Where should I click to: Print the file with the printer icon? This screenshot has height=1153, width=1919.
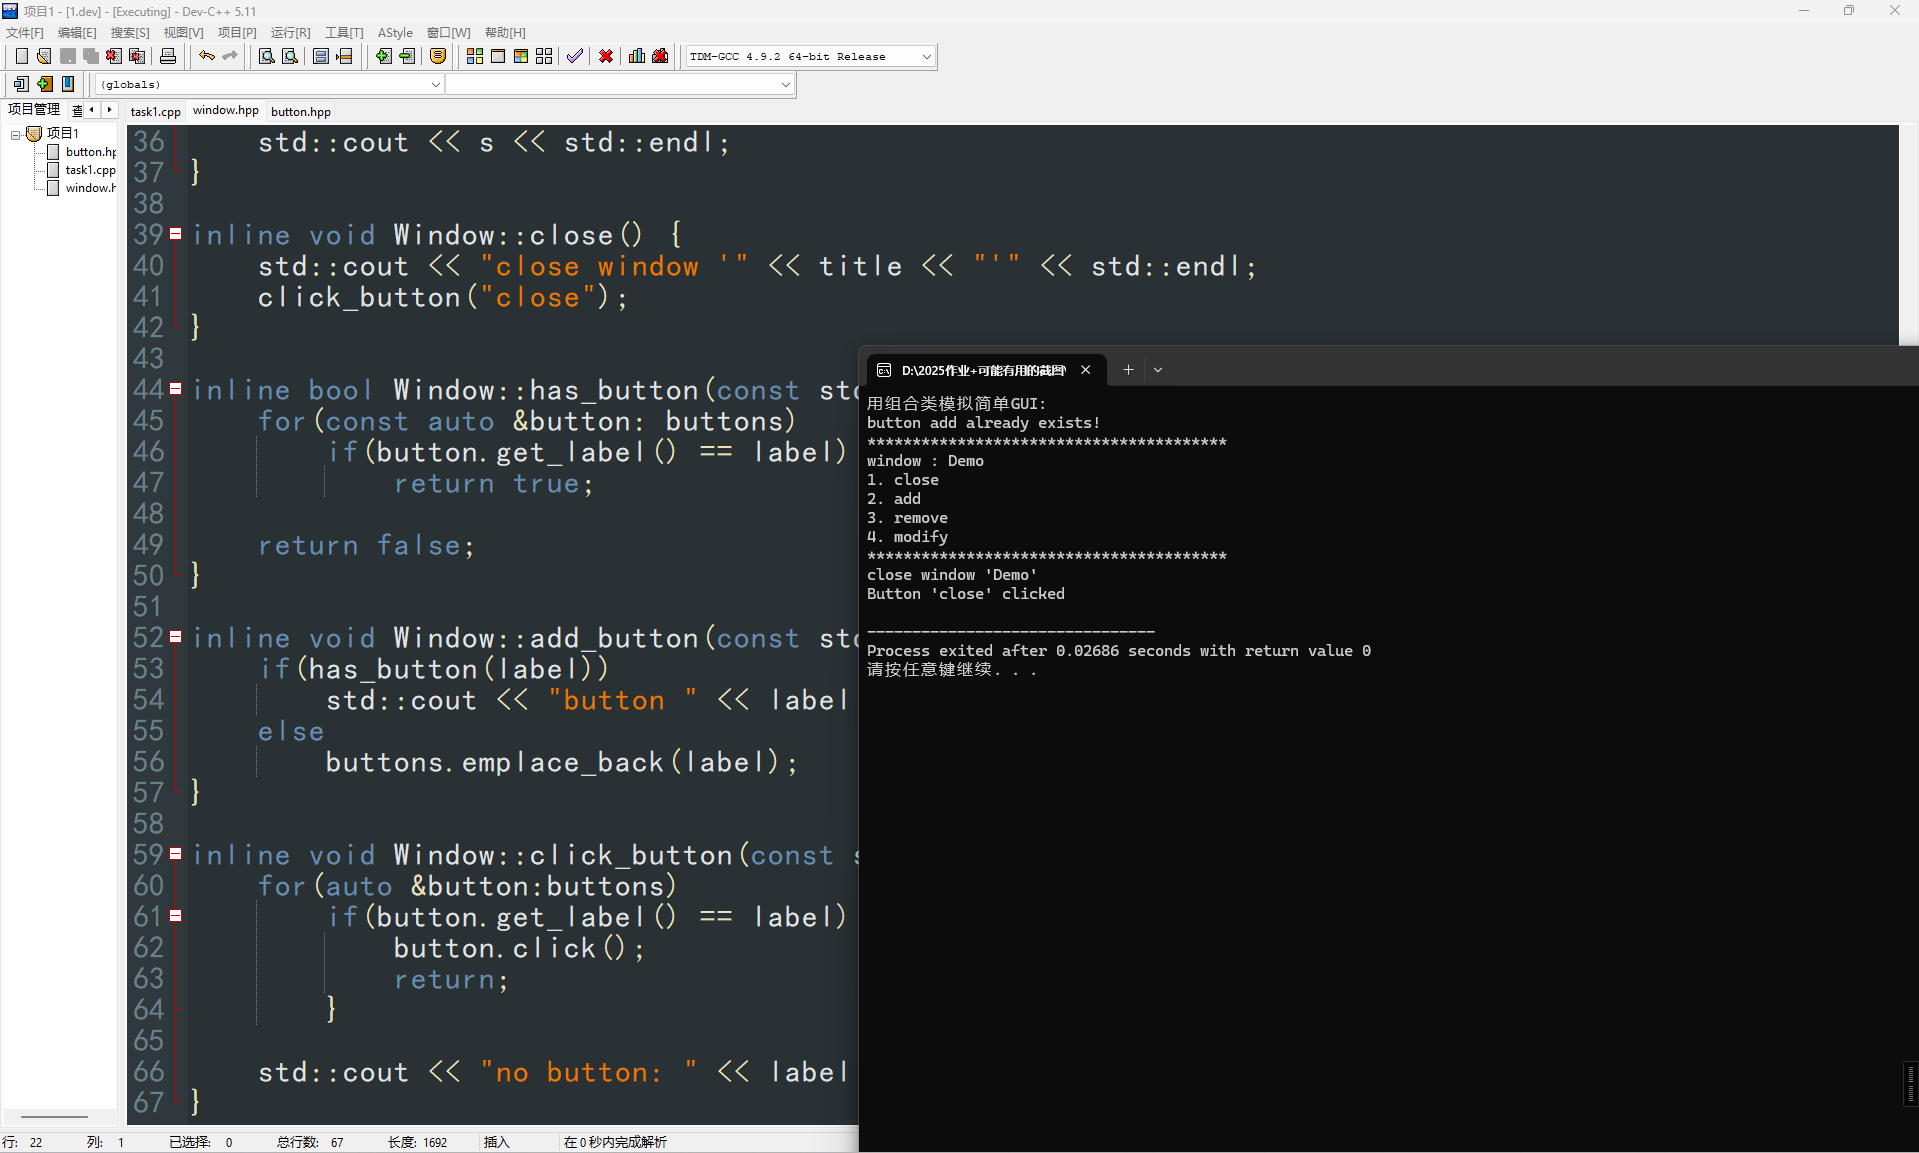tap(168, 56)
